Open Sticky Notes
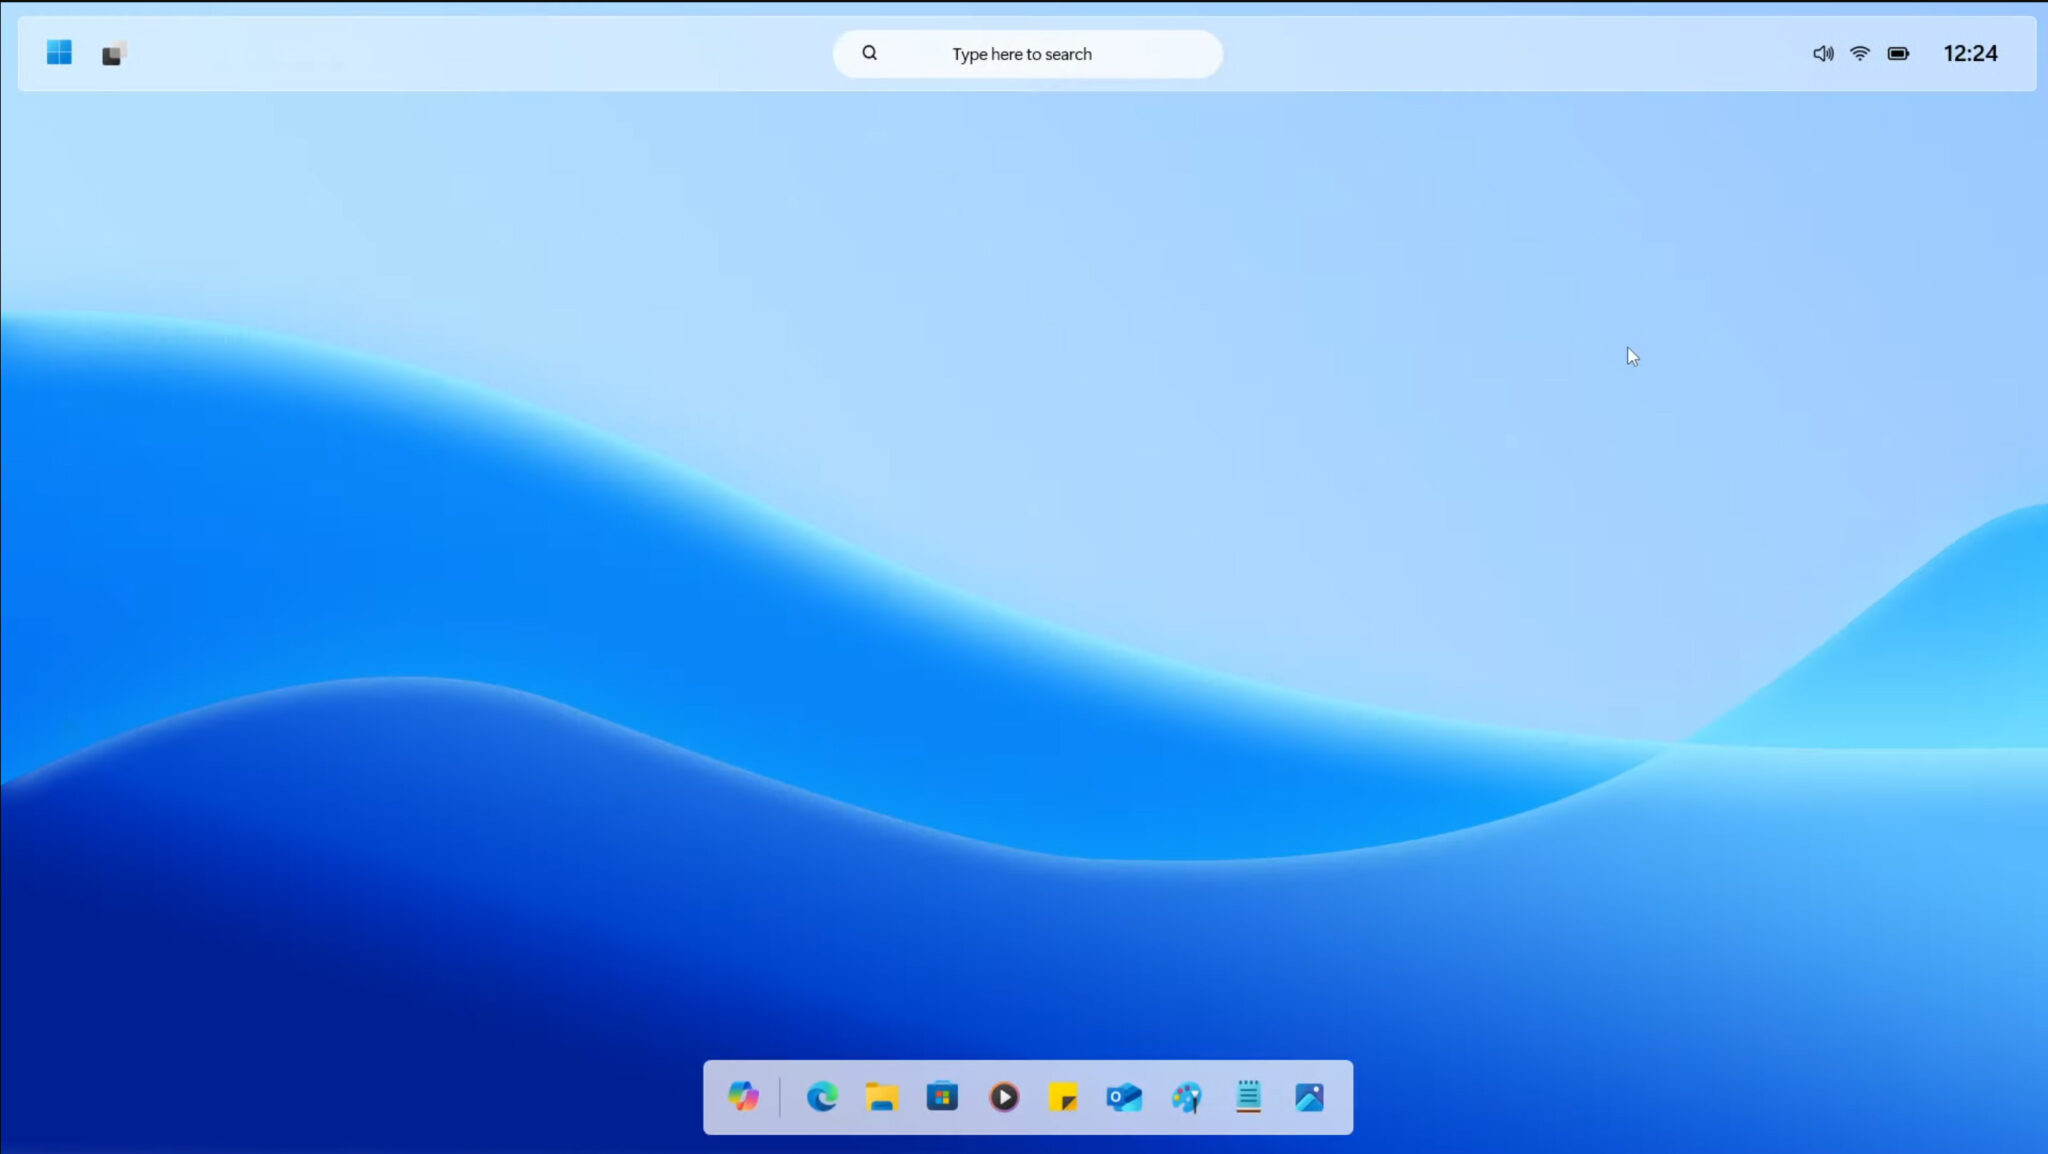Screen dimensions: 2048x1154 click(1064, 1097)
